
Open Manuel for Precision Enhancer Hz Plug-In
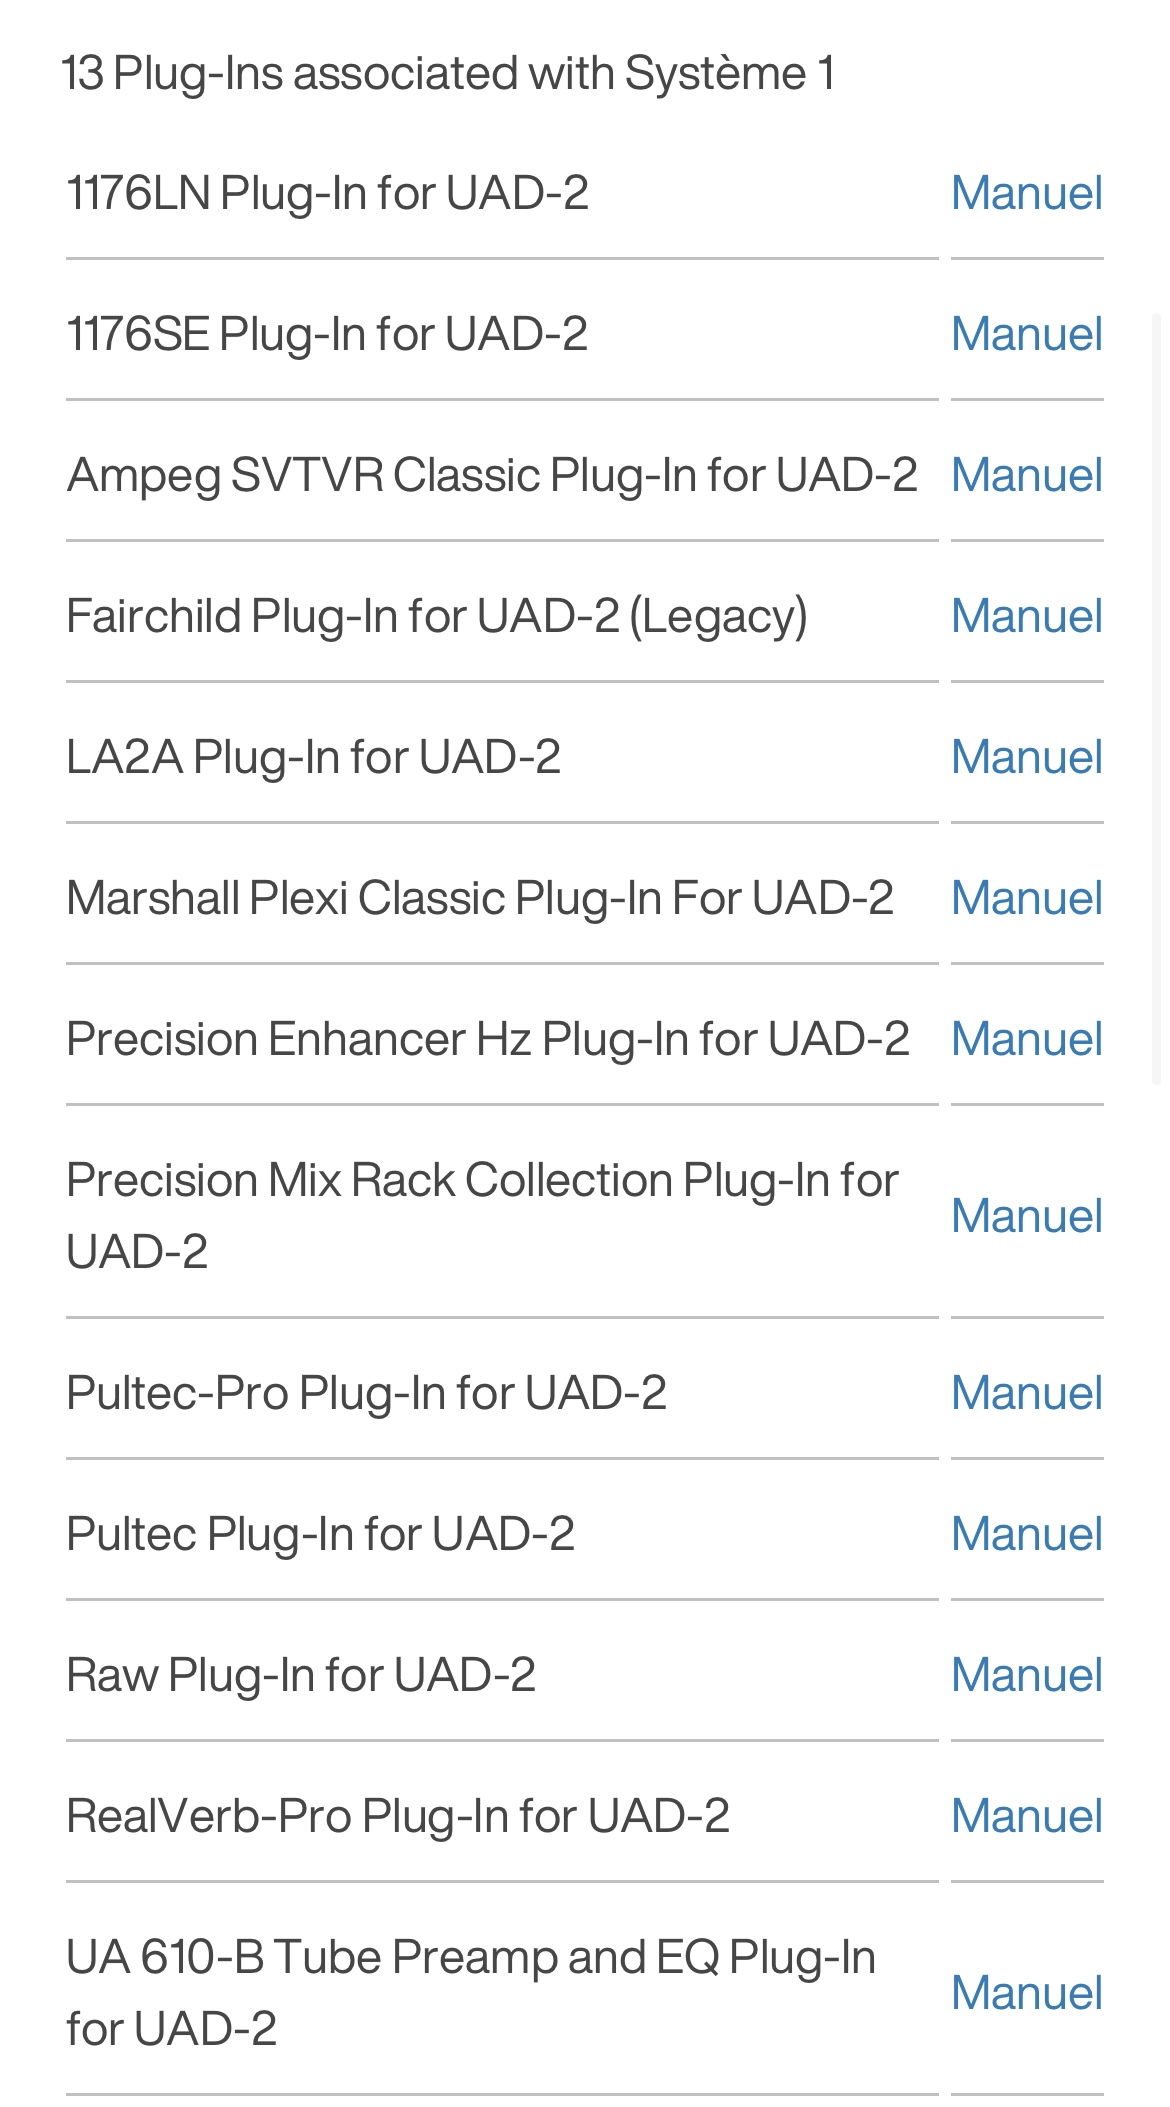tap(1027, 1039)
